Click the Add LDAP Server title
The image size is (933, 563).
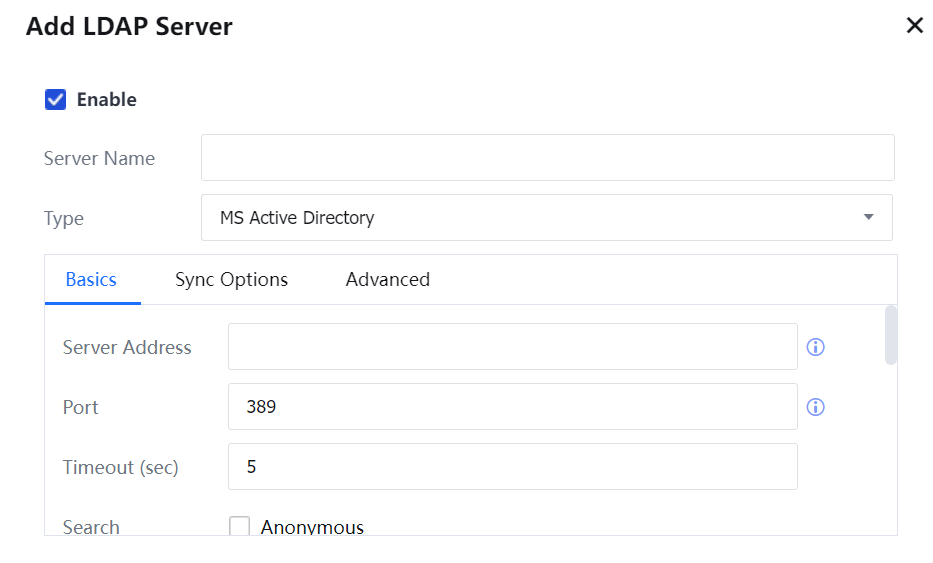tap(129, 27)
